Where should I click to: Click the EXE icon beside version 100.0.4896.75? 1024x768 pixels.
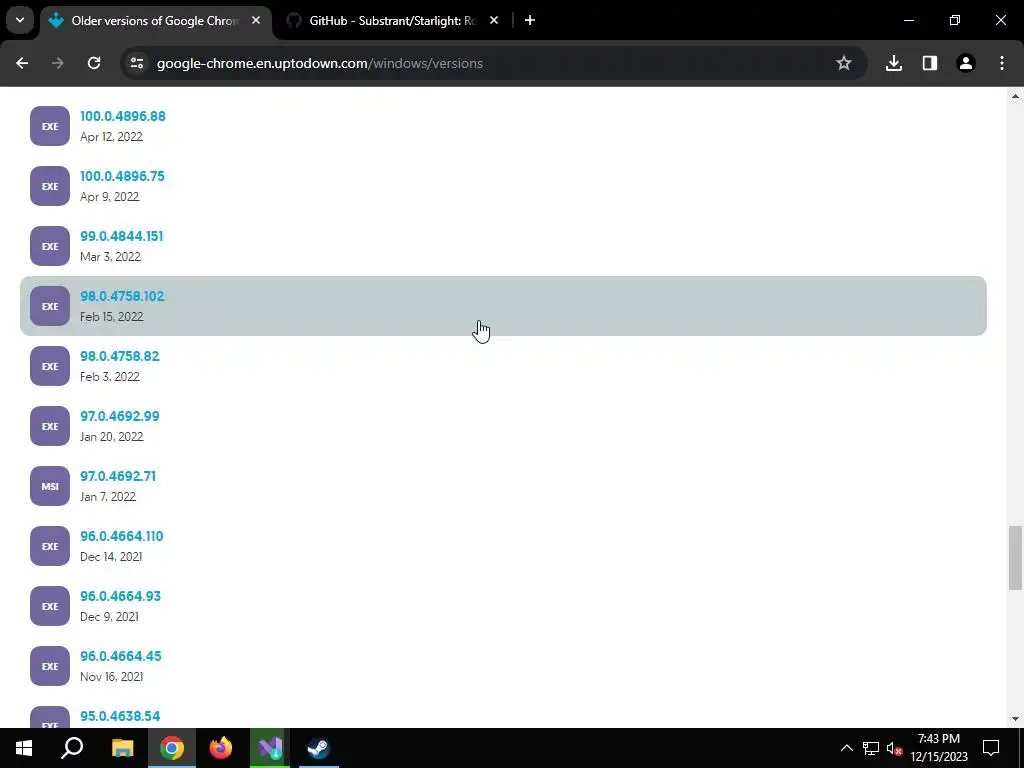(x=50, y=186)
